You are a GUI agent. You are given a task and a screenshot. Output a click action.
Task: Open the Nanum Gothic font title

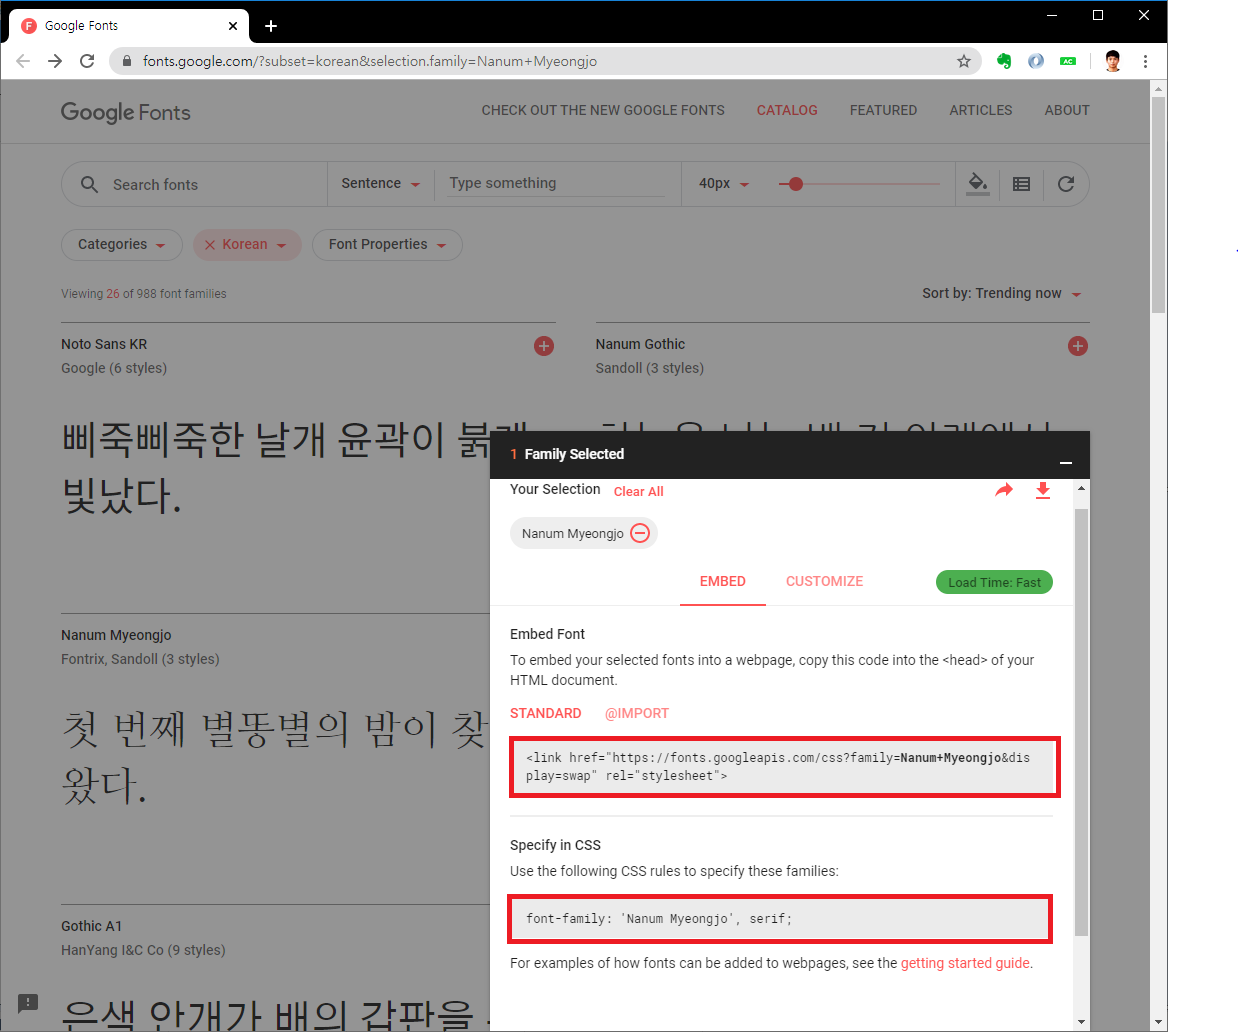[x=640, y=344]
